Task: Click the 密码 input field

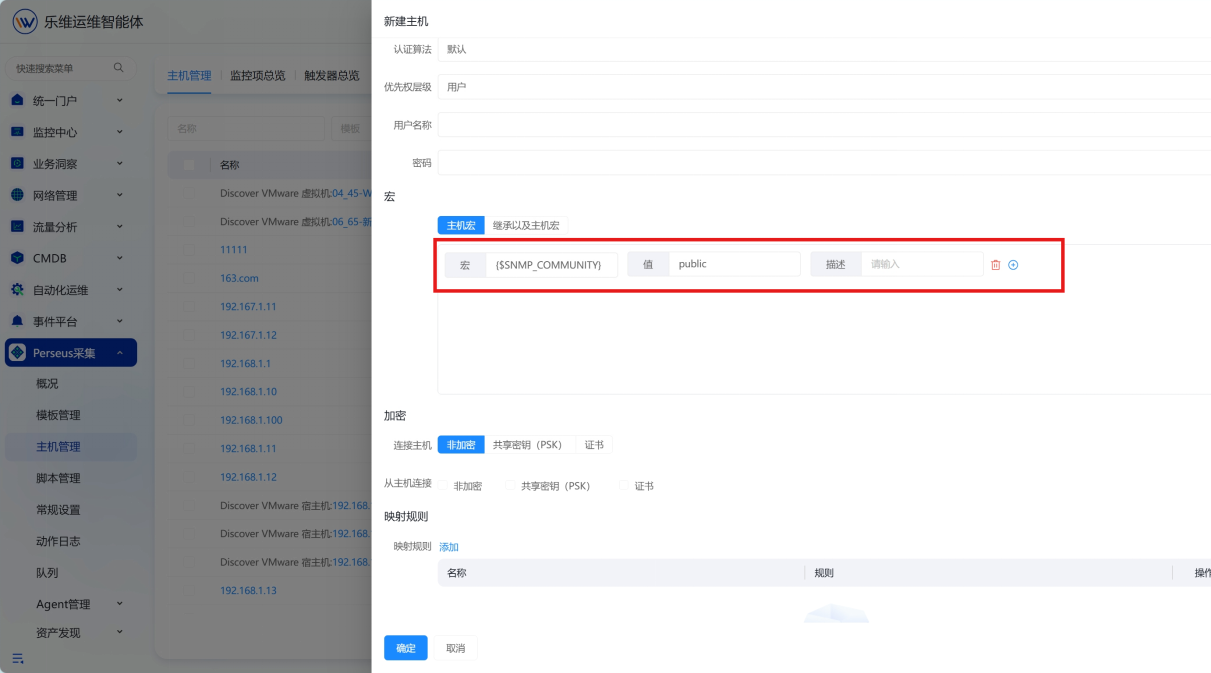Action: tap(824, 163)
